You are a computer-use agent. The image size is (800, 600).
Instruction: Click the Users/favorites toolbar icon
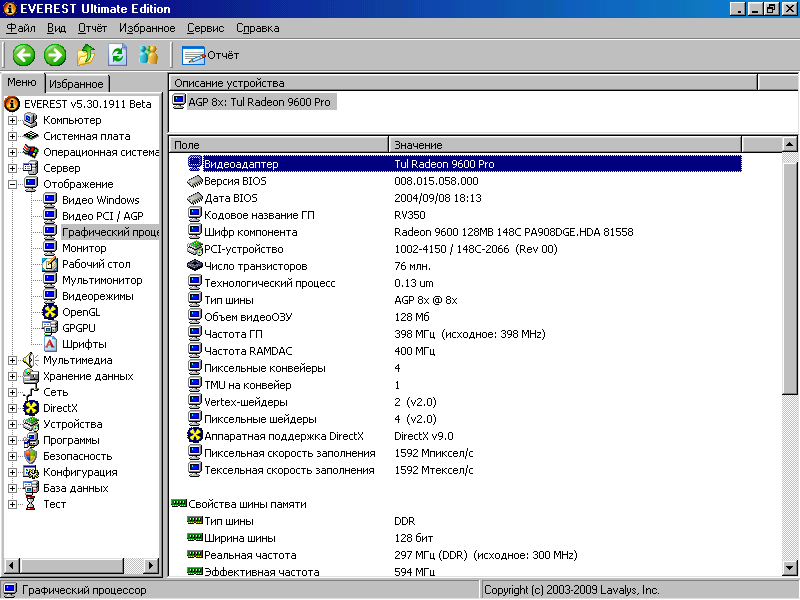tap(148, 55)
